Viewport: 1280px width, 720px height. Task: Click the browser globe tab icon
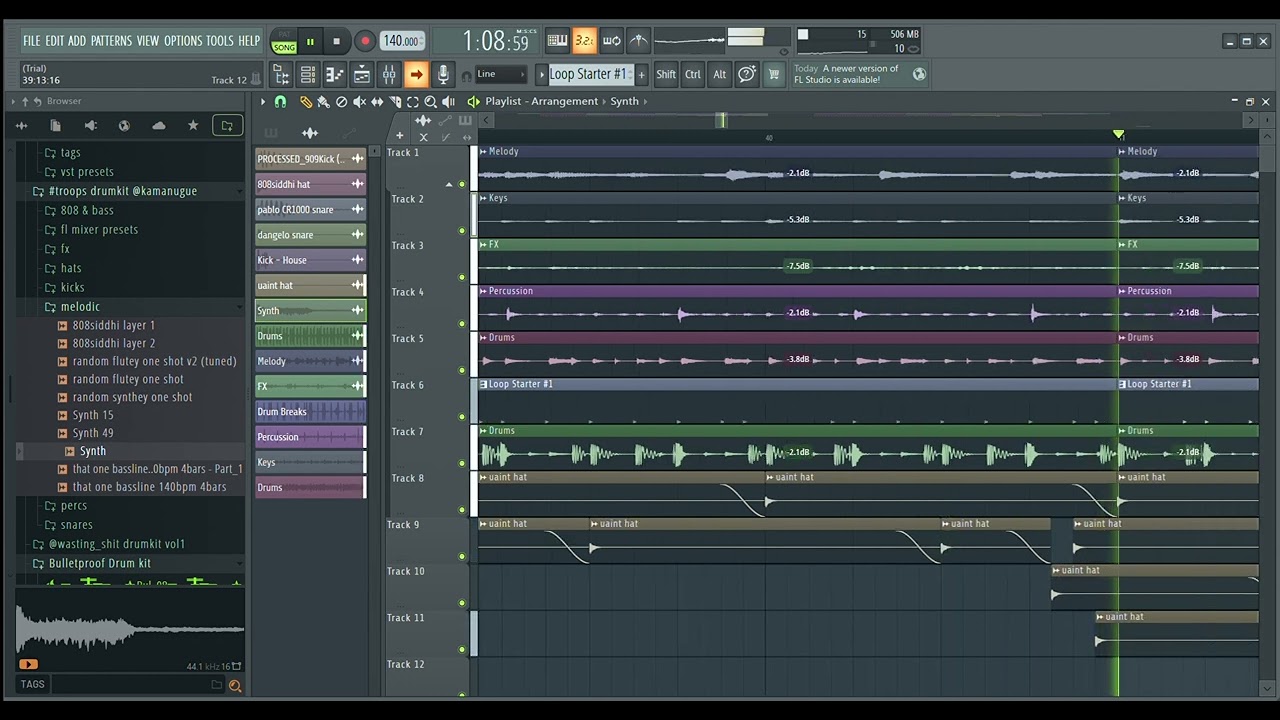124,126
